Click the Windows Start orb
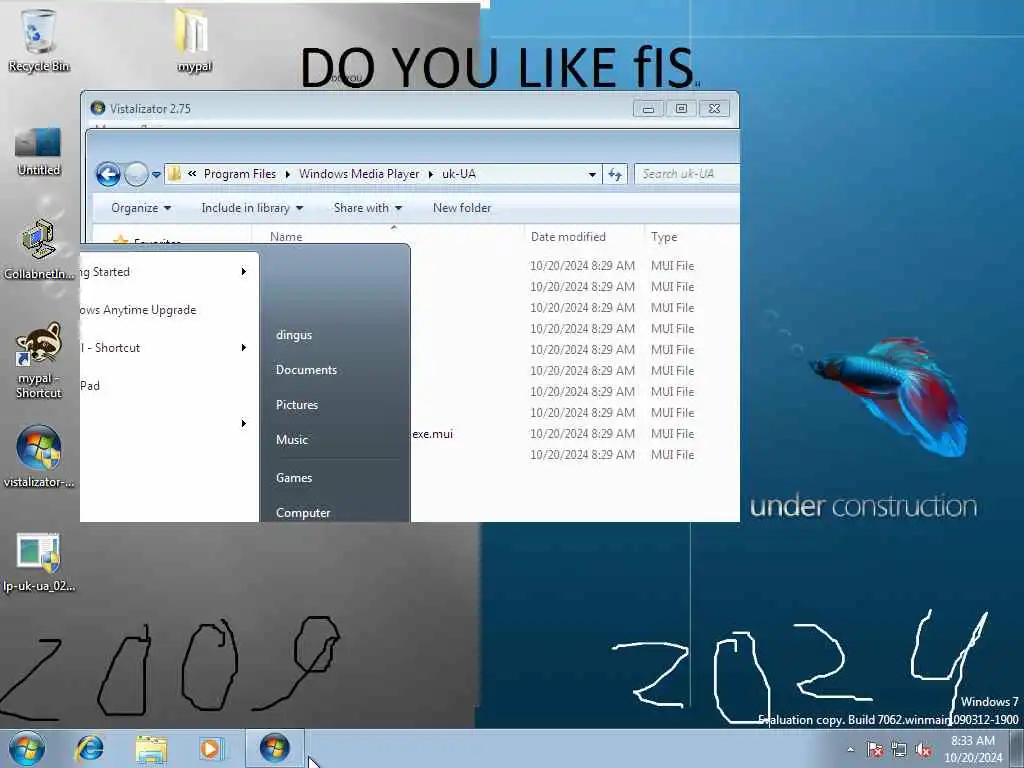Viewport: 1024px width, 768px height. [27, 748]
